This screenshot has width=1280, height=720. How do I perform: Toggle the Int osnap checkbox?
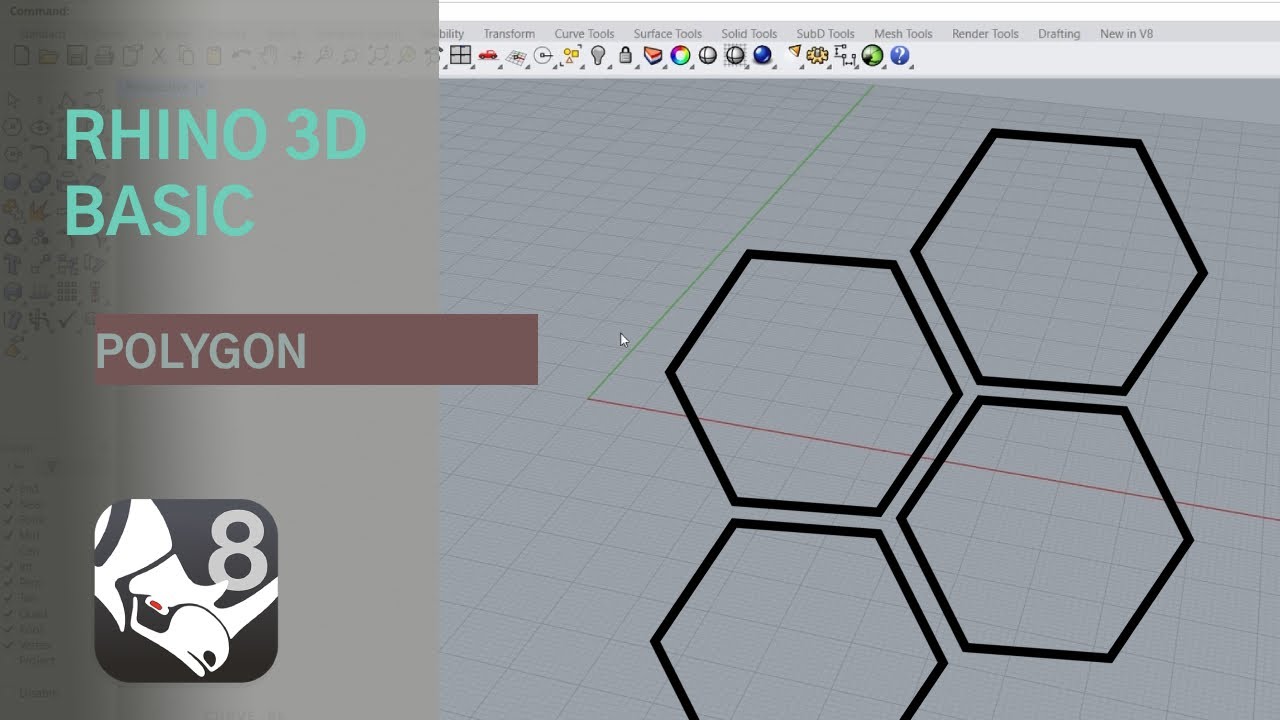9,567
